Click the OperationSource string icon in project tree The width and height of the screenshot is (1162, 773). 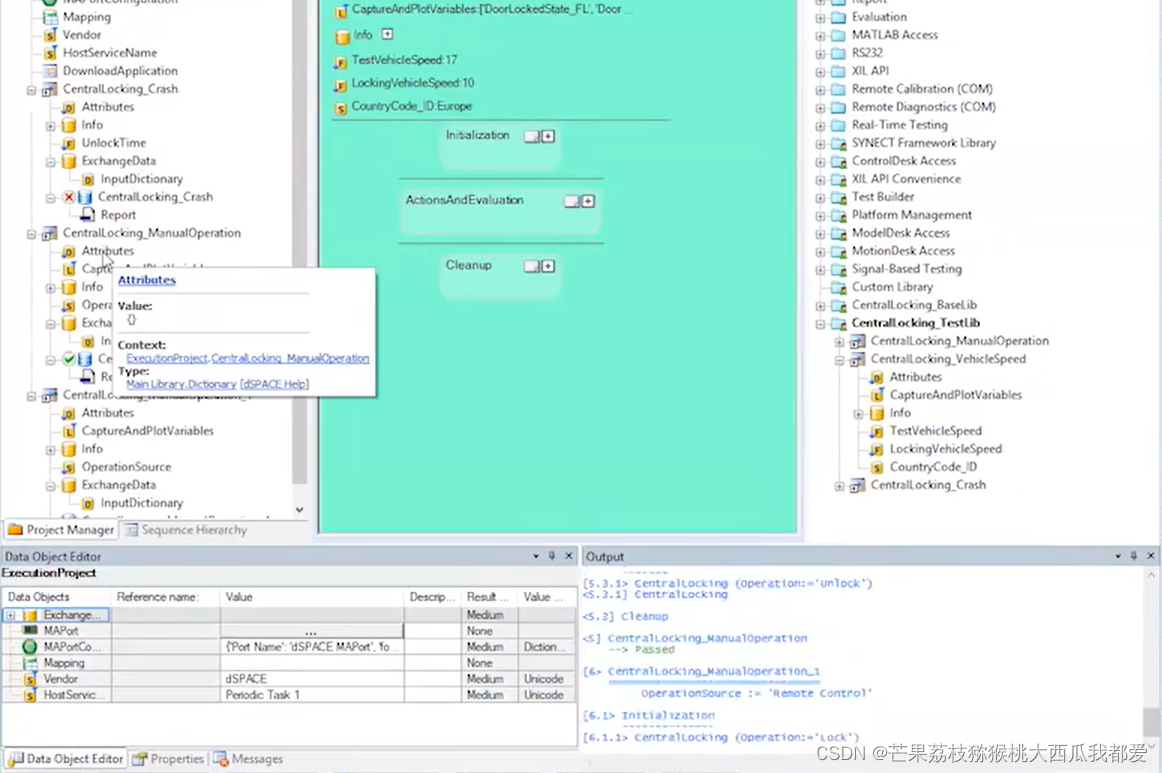(69, 468)
